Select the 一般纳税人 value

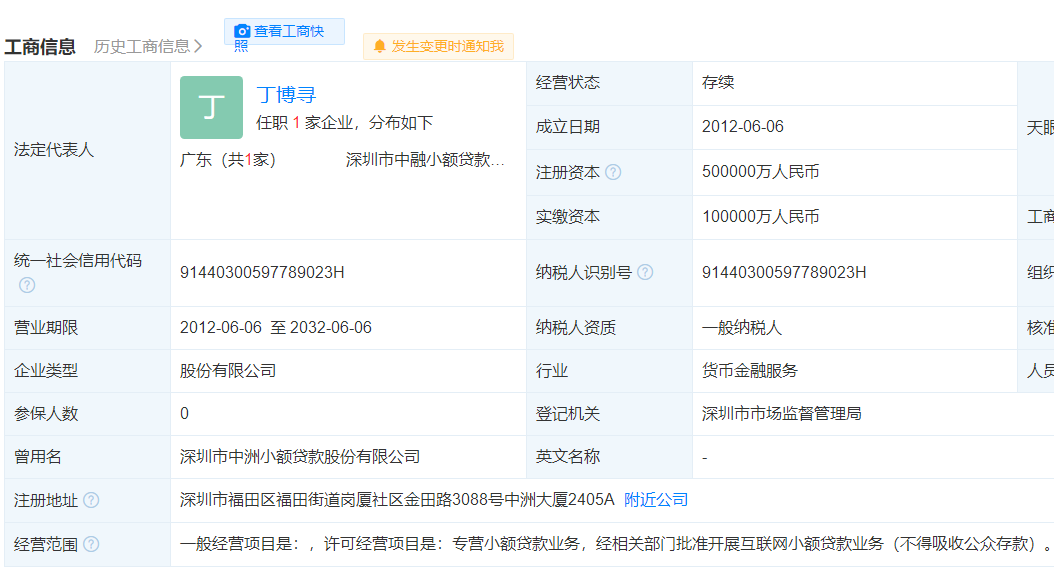click(741, 328)
